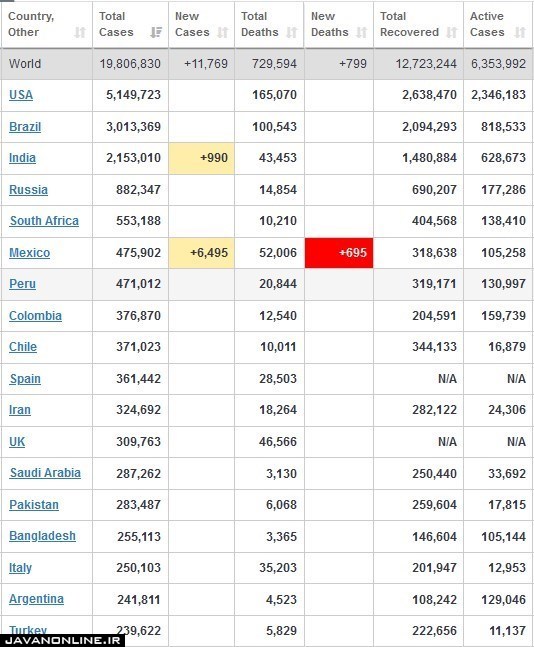Click Total Cases sort icon
Screen dimensions: 534x647
coord(156,32)
